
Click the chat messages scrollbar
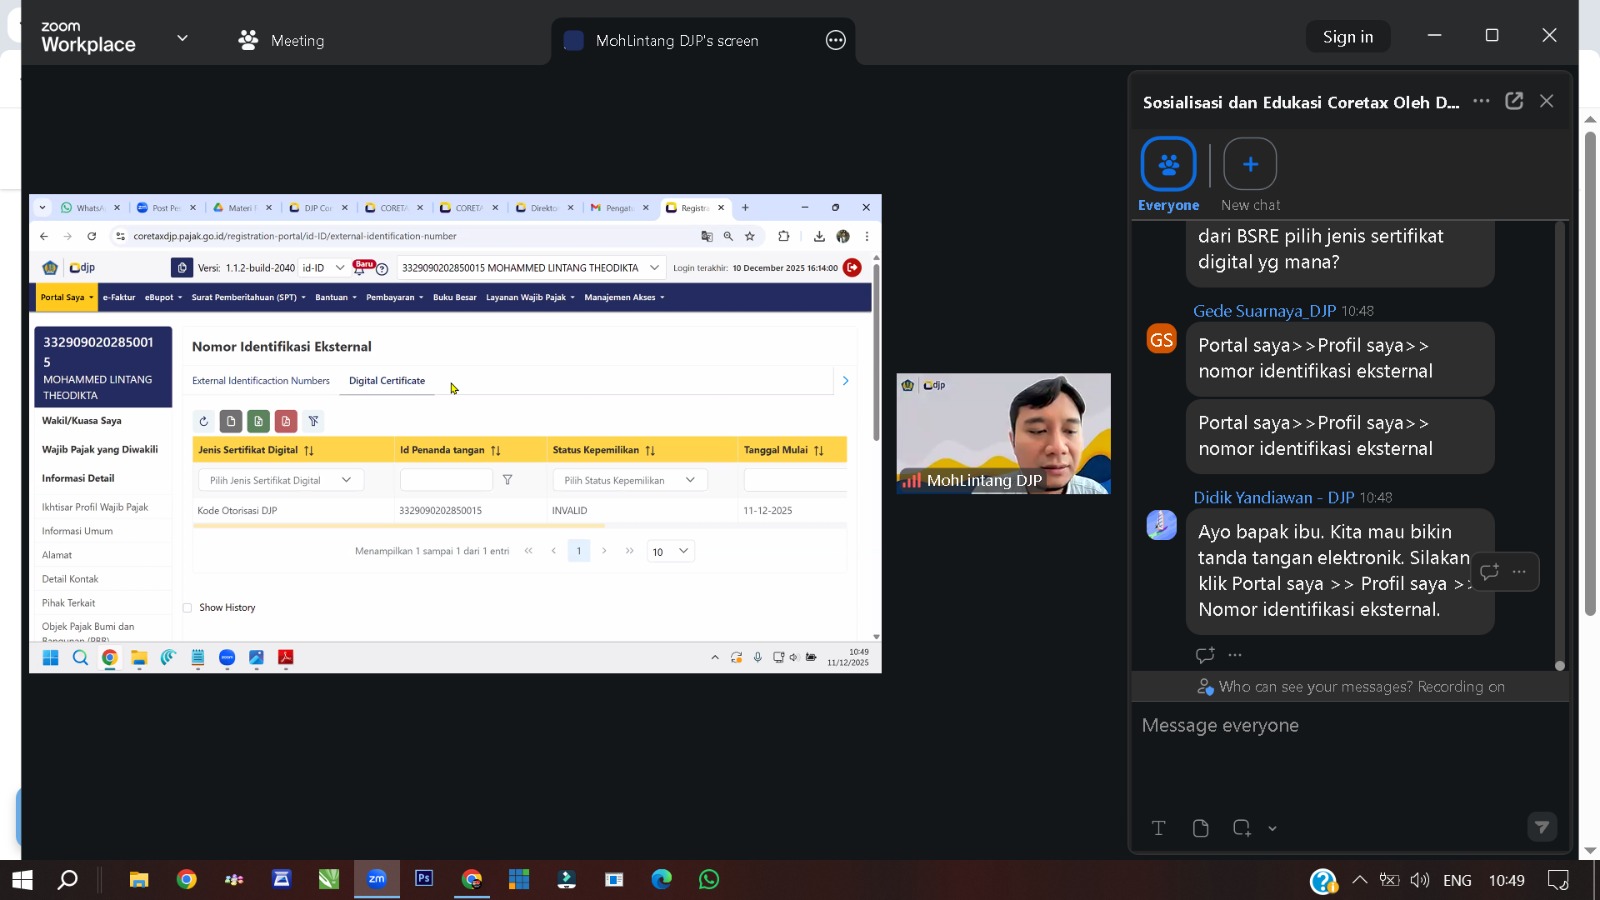(1559, 440)
